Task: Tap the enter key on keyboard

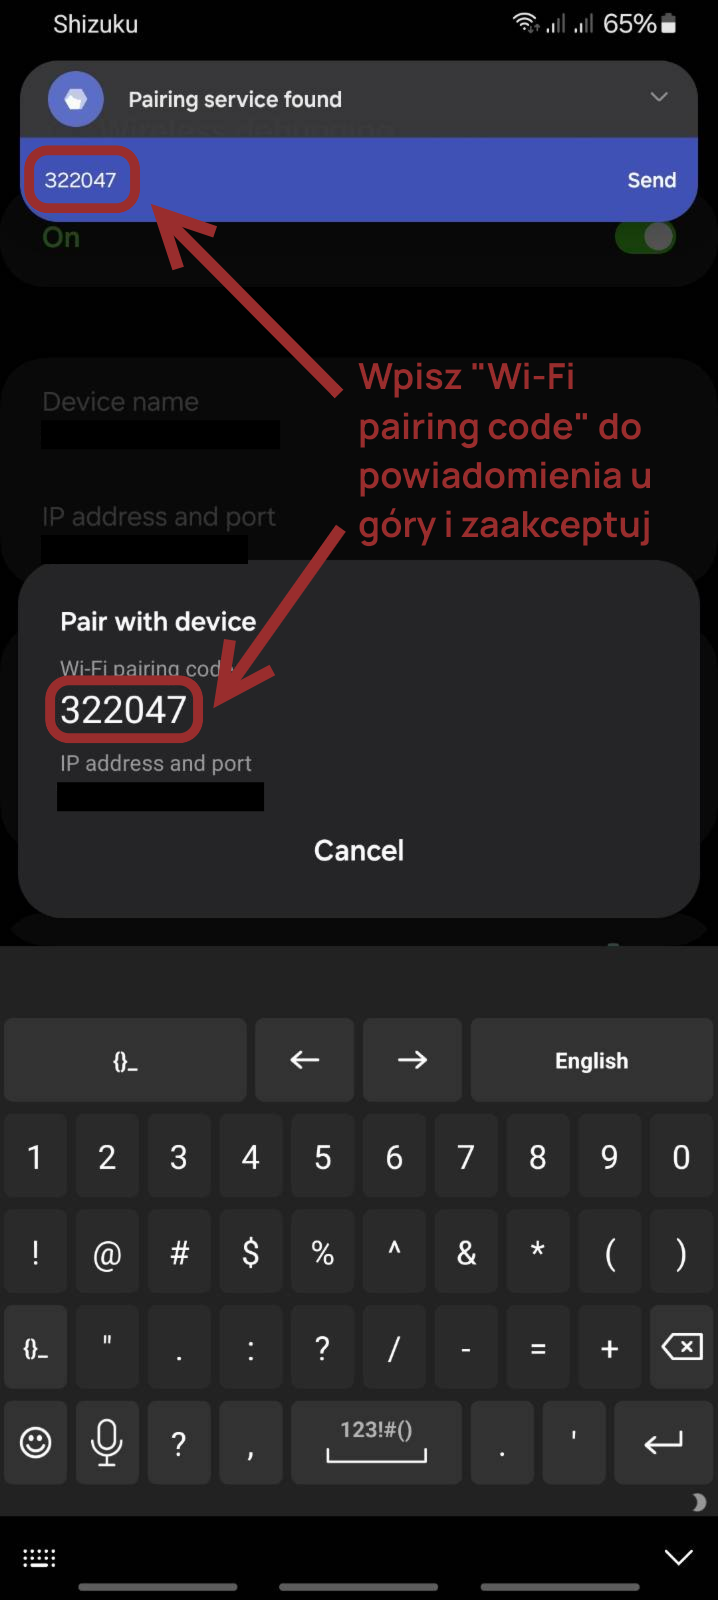Action: tap(663, 1443)
